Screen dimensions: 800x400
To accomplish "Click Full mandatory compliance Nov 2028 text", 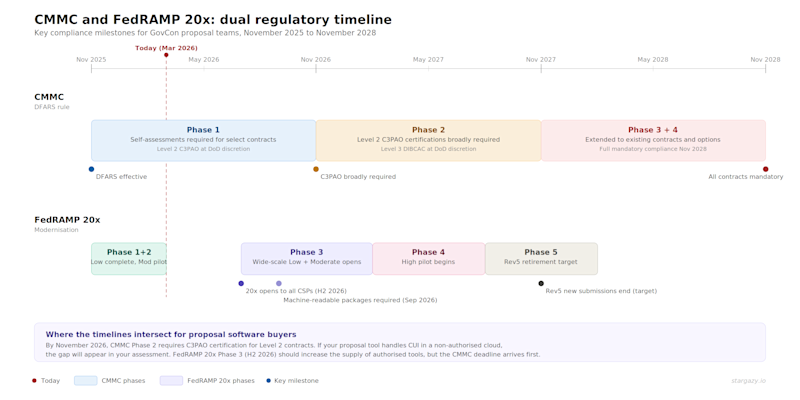I will pos(653,149).
